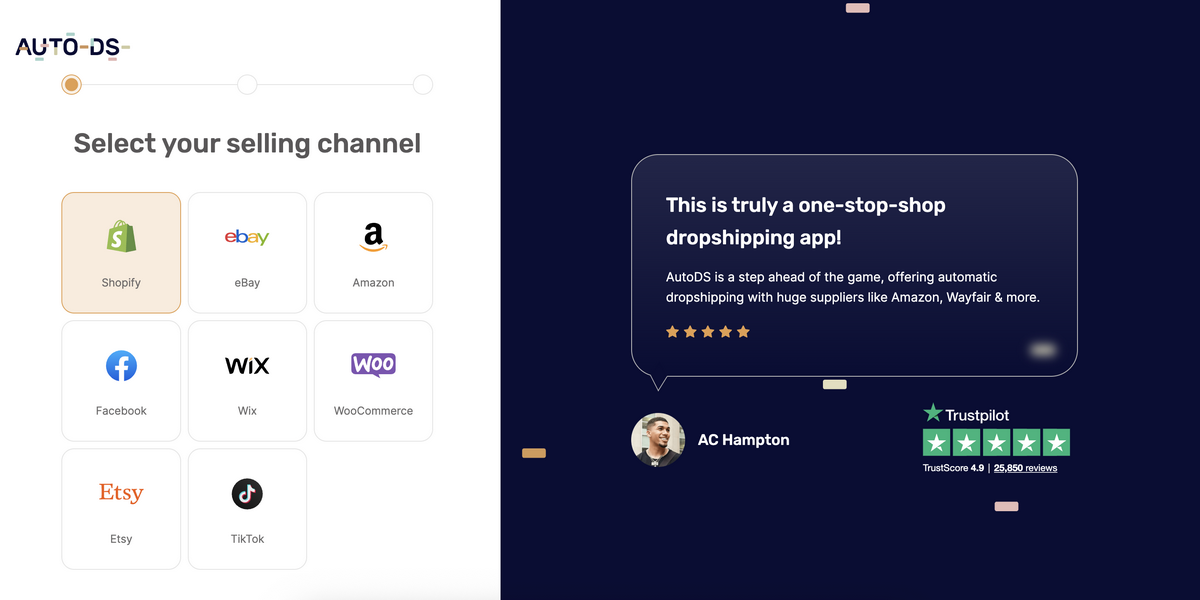Click the Shopify channel label

coord(121,283)
